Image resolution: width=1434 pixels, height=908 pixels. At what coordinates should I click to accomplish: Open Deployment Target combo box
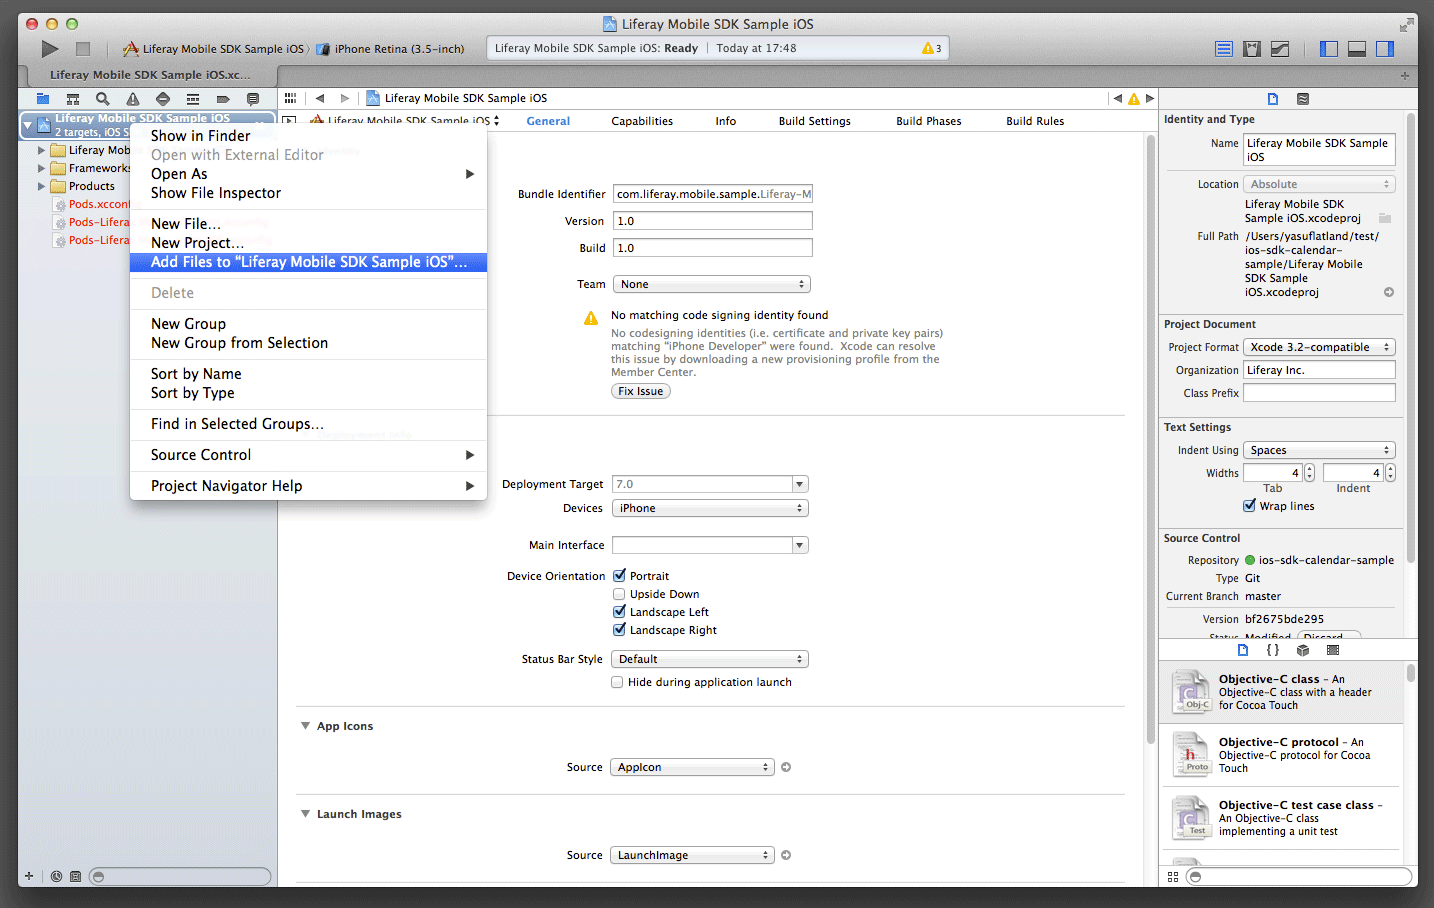click(x=710, y=484)
